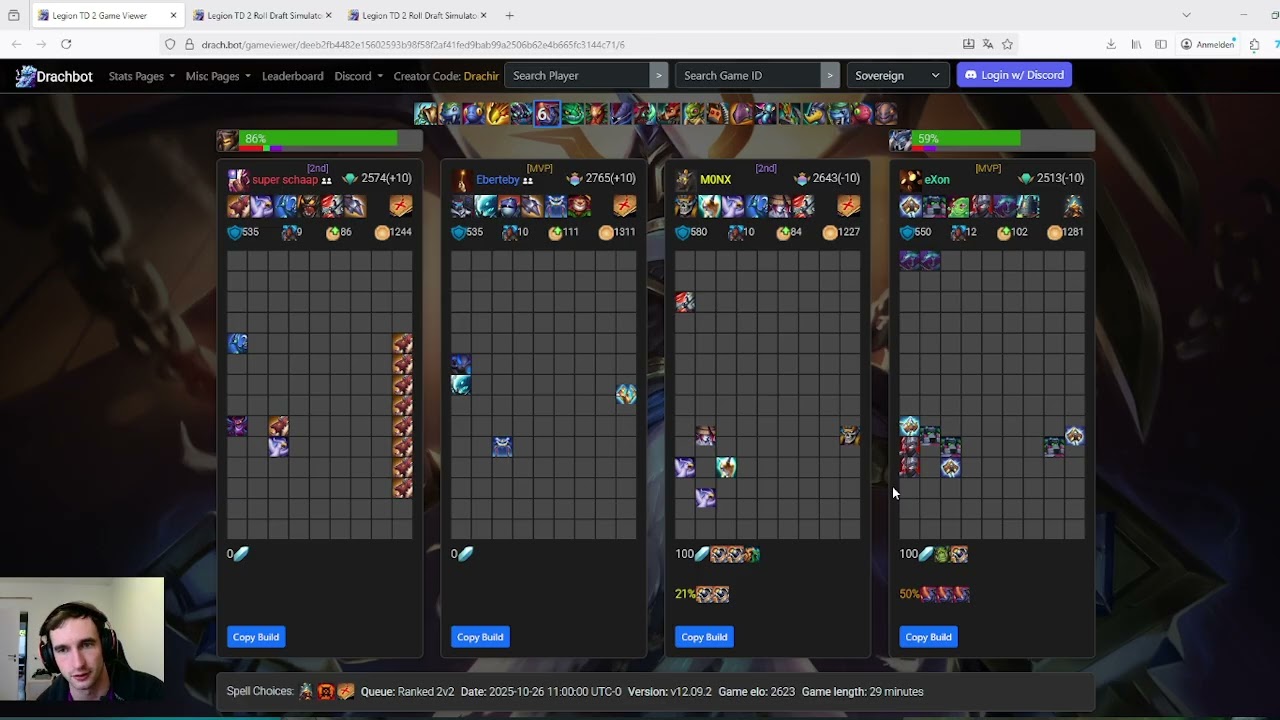Open the list-all-tabs chevron in Firefox
This screenshot has width=1280, height=720.
pyautogui.click(x=1186, y=15)
